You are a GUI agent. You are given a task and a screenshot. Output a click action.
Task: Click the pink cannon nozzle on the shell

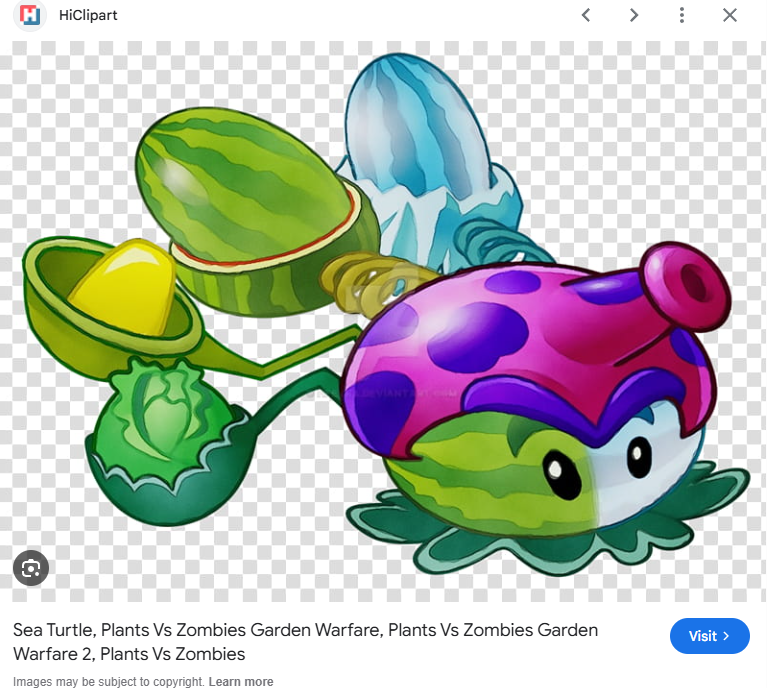[x=682, y=284]
